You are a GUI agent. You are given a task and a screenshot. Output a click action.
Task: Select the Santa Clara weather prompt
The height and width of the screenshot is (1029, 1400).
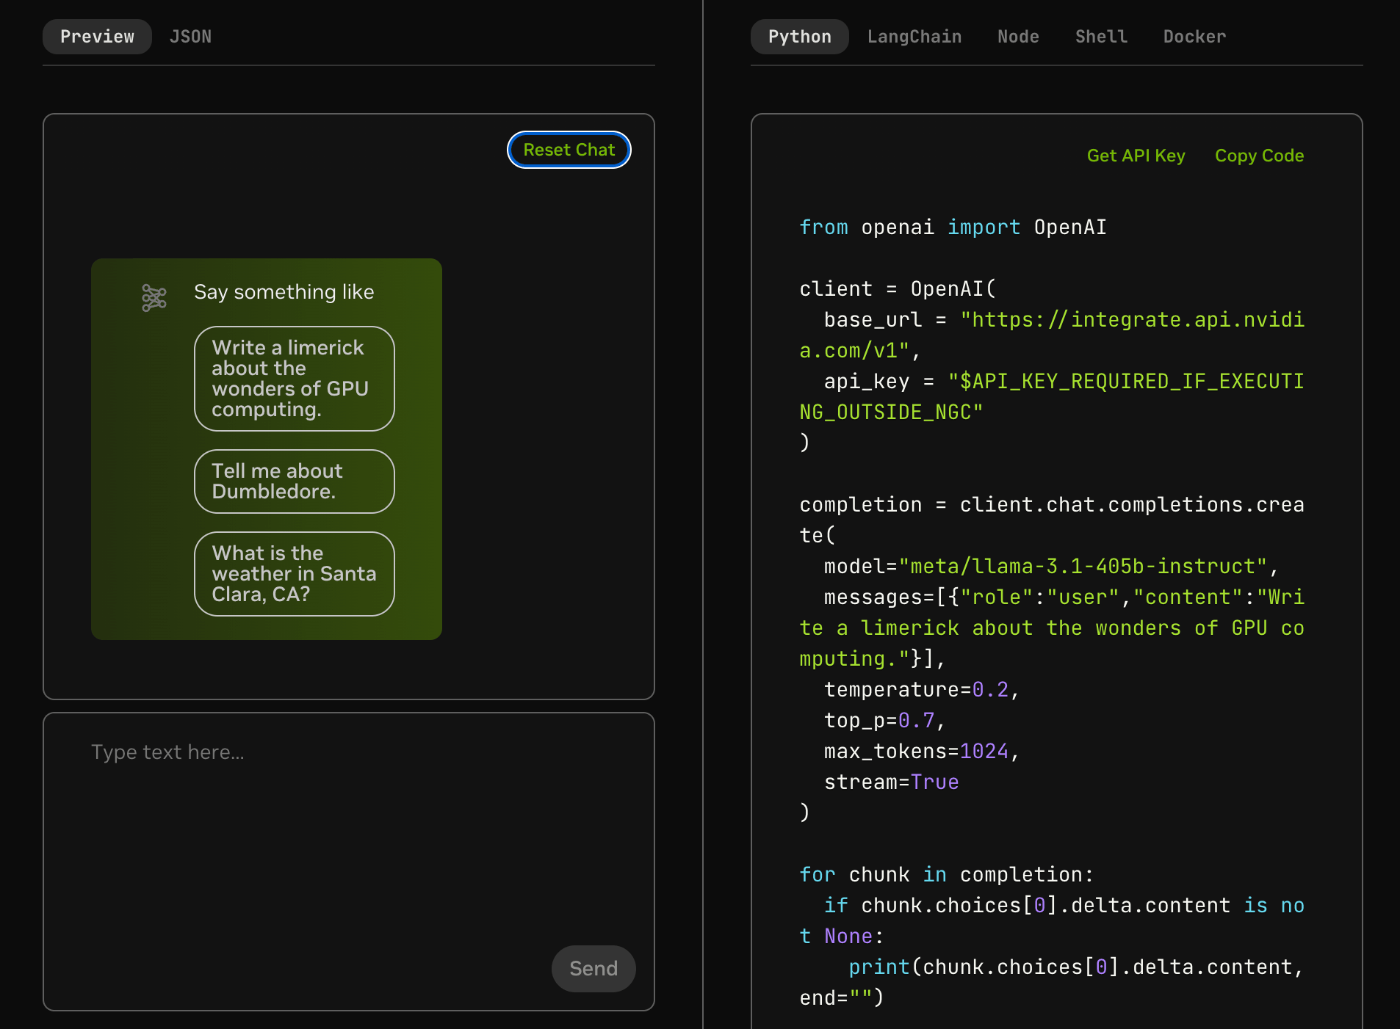[x=294, y=574]
